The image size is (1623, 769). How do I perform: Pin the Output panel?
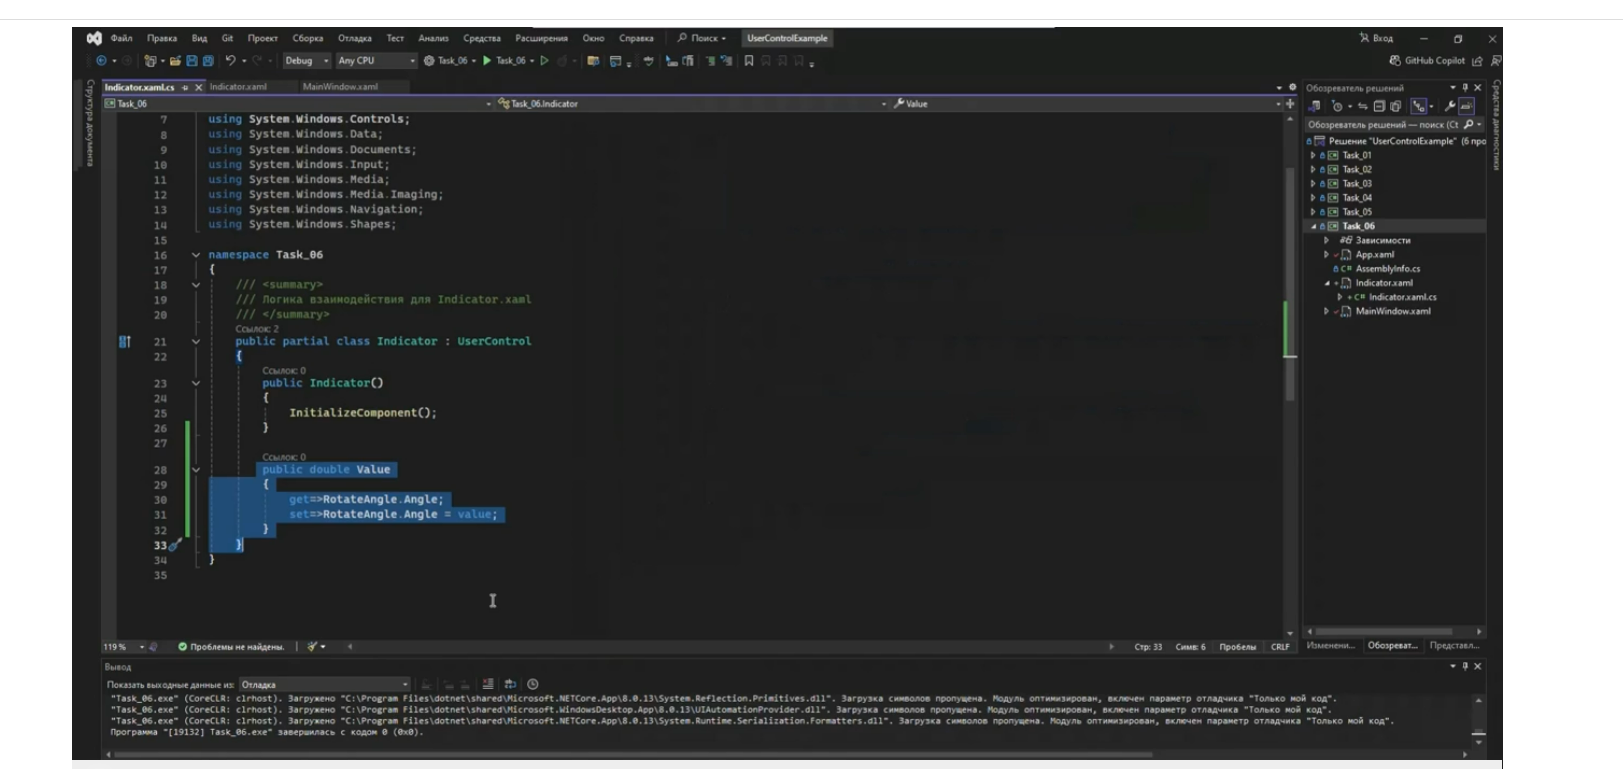(1465, 666)
